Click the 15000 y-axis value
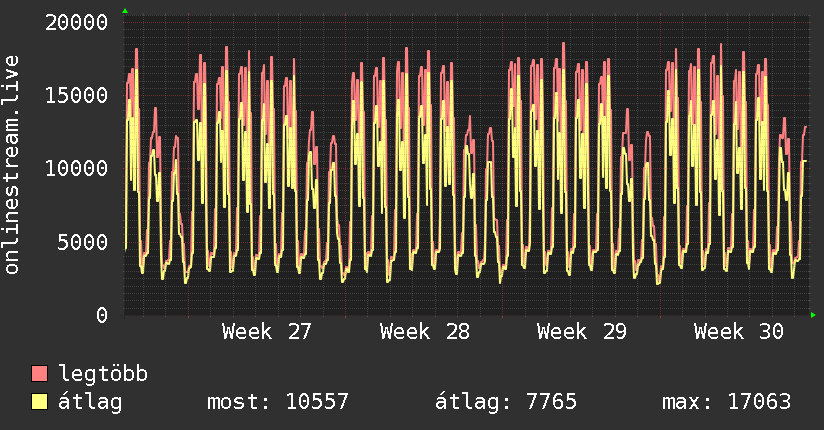This screenshot has height=430, width=824. pyautogui.click(x=77, y=95)
